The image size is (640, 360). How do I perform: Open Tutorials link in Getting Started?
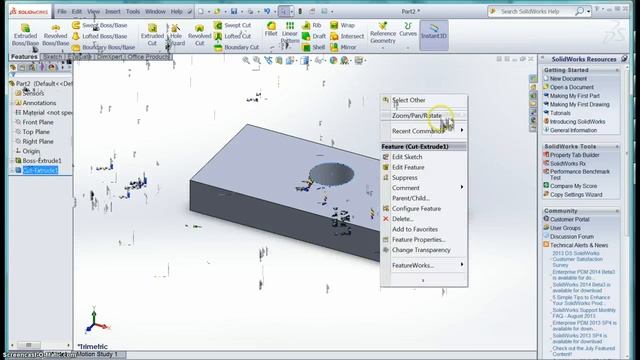point(560,113)
